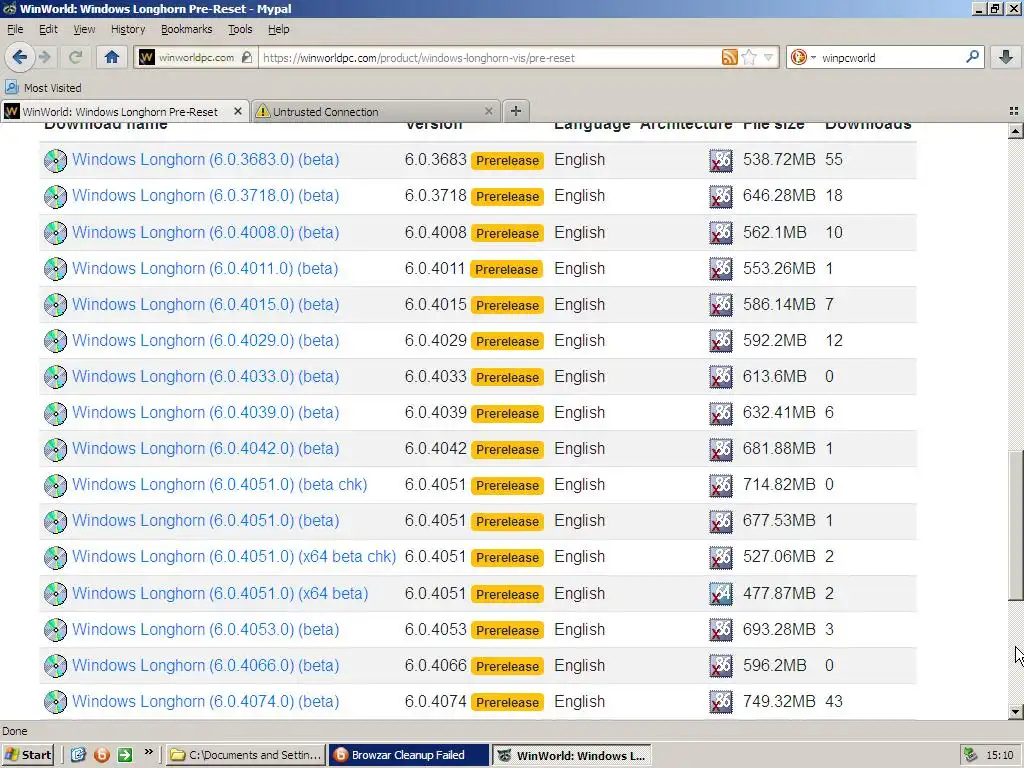Screen dimensions: 1024x768
Task: Click the x64 architecture icon for 477.87MB row
Action: (721, 594)
